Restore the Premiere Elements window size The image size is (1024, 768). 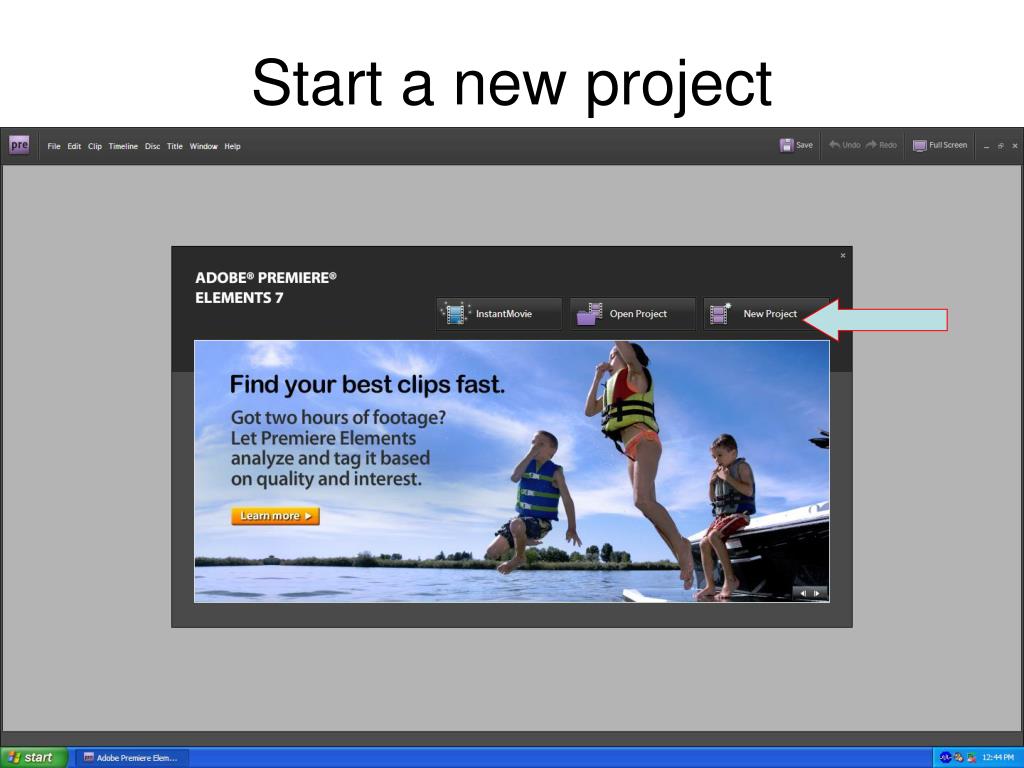(1000, 146)
